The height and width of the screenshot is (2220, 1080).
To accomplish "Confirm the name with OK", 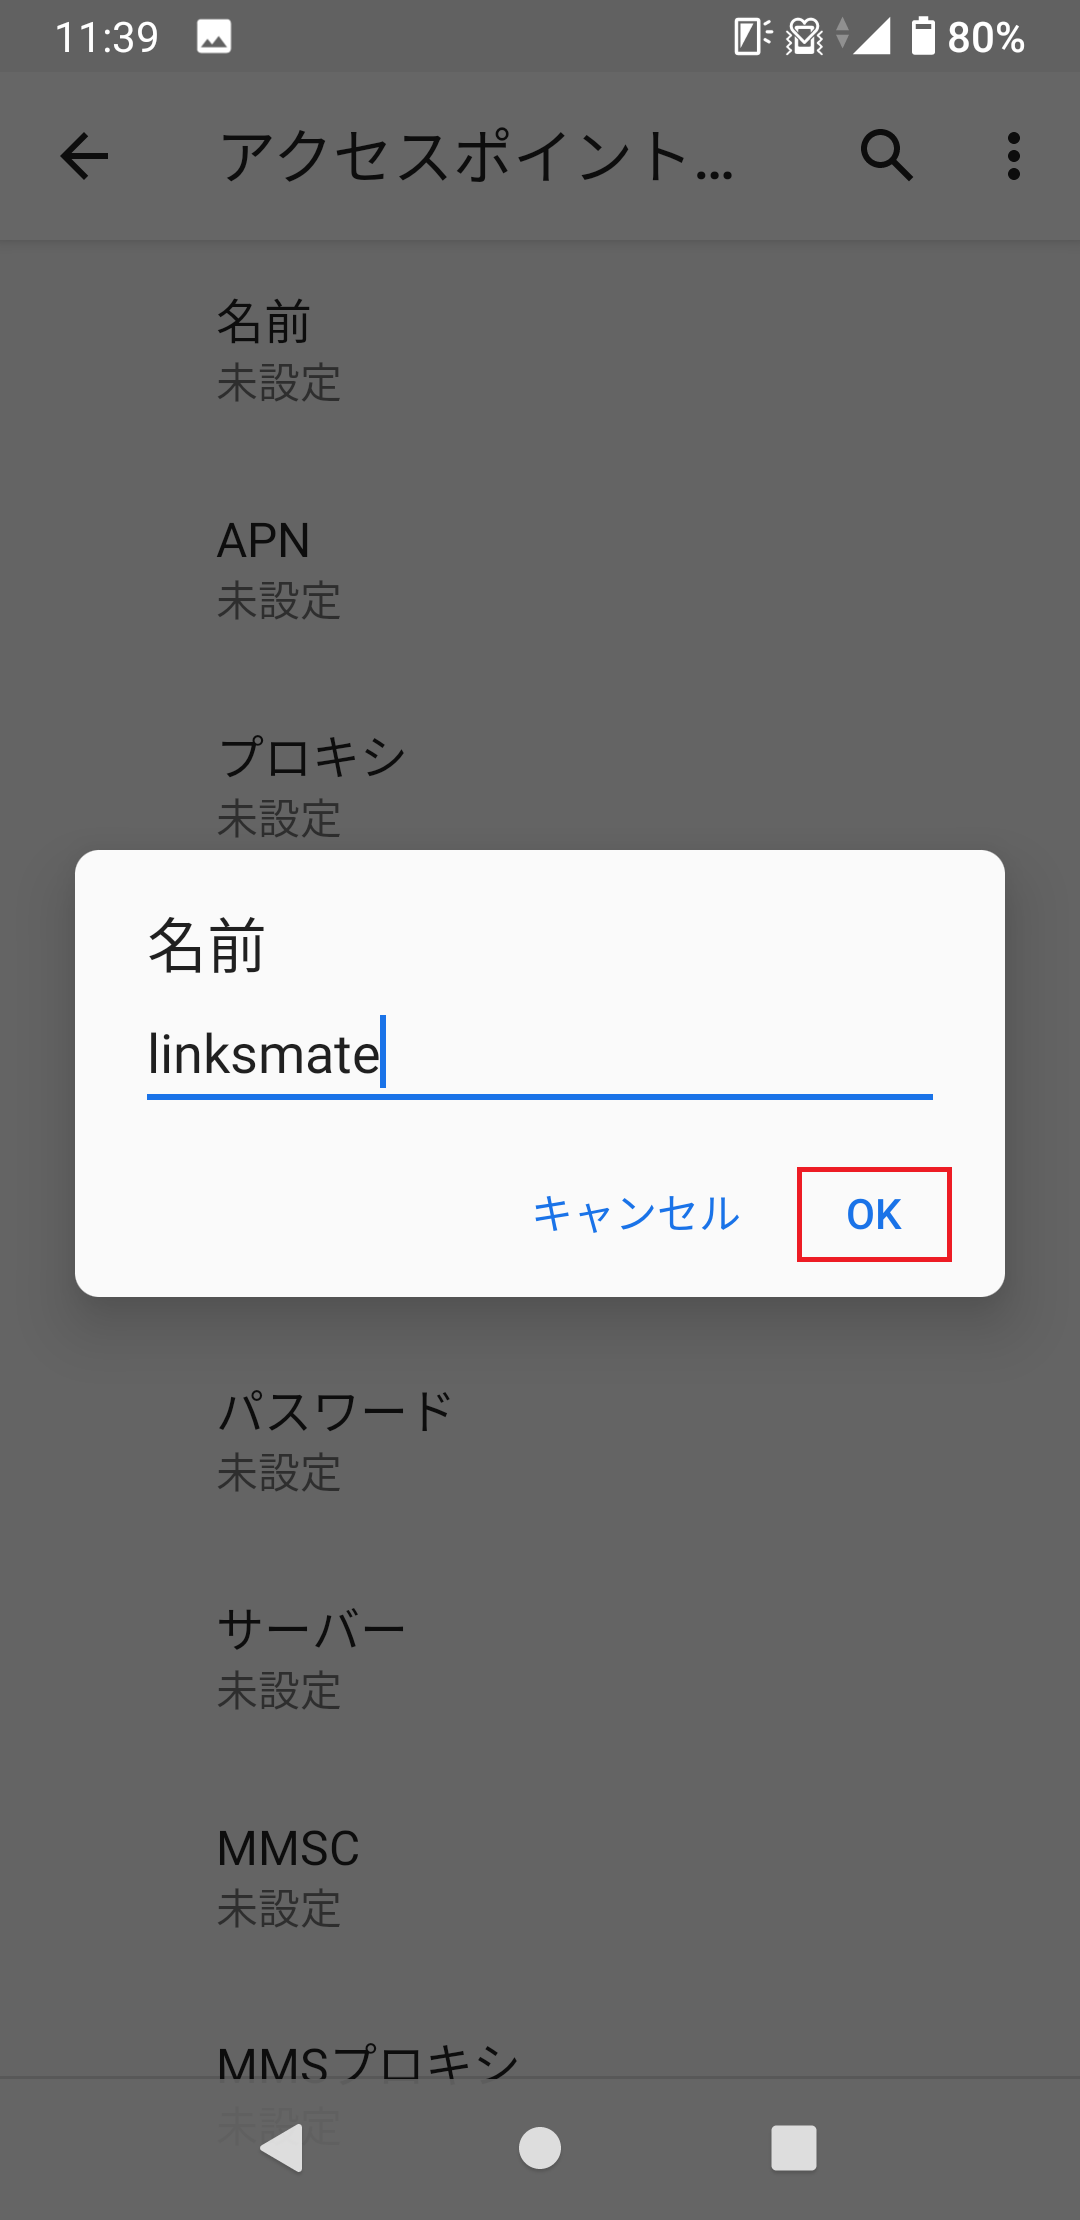I will (x=874, y=1214).
